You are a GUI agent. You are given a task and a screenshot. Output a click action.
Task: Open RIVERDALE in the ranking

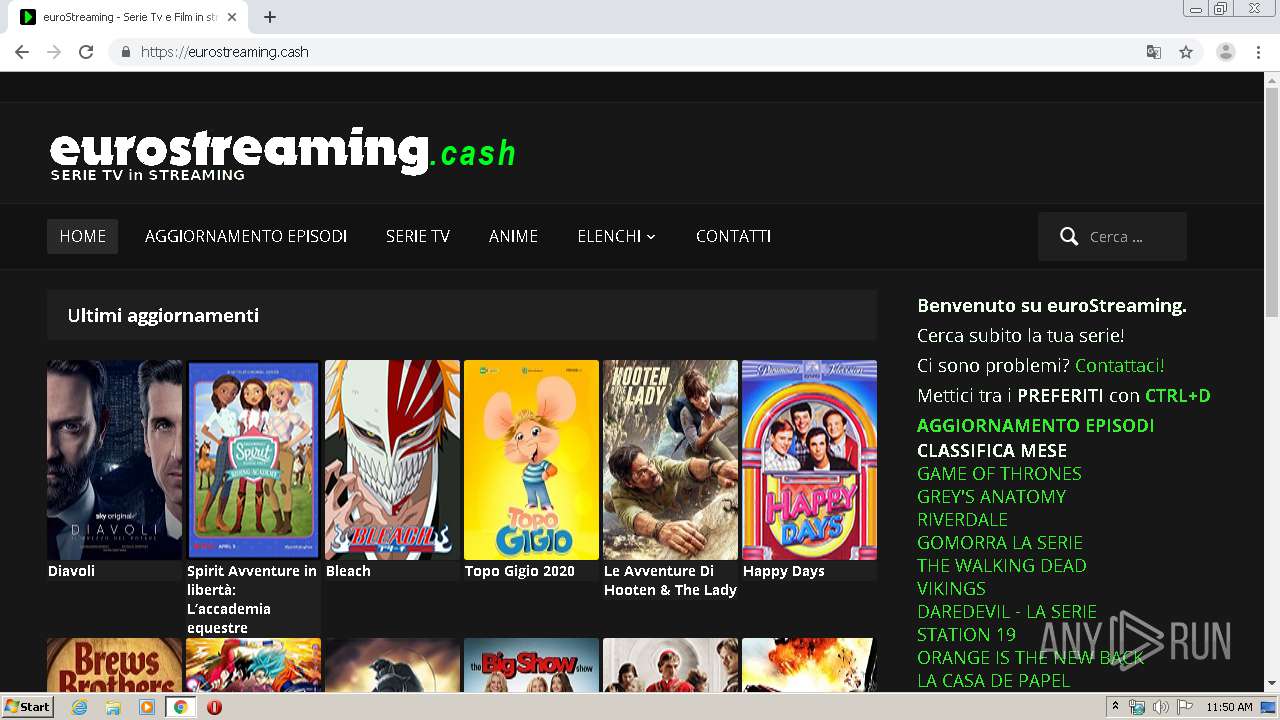[x=962, y=519]
